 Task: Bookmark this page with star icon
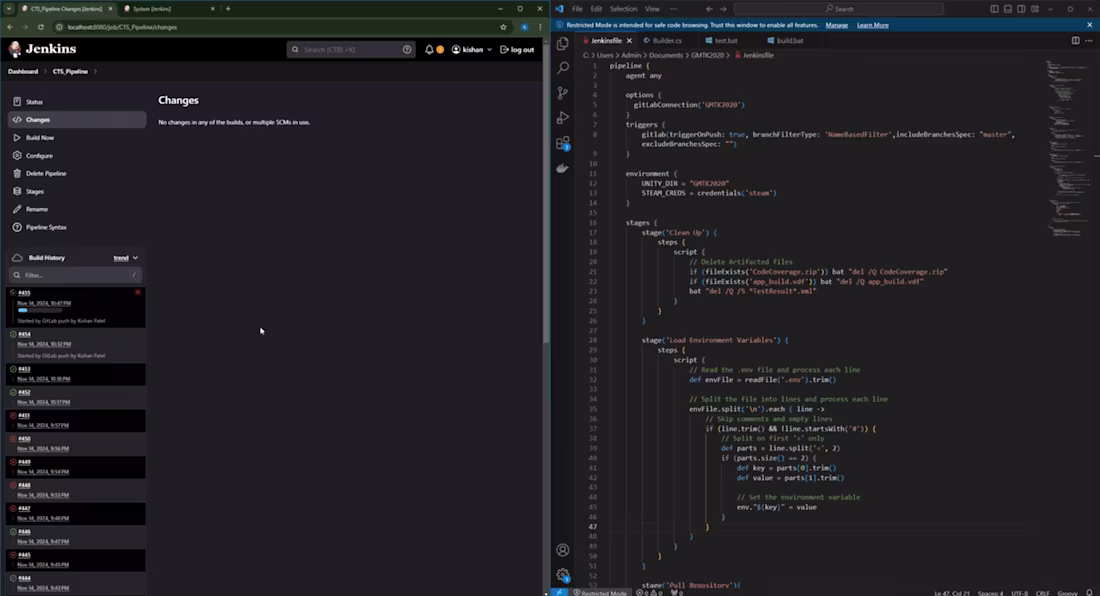503,27
